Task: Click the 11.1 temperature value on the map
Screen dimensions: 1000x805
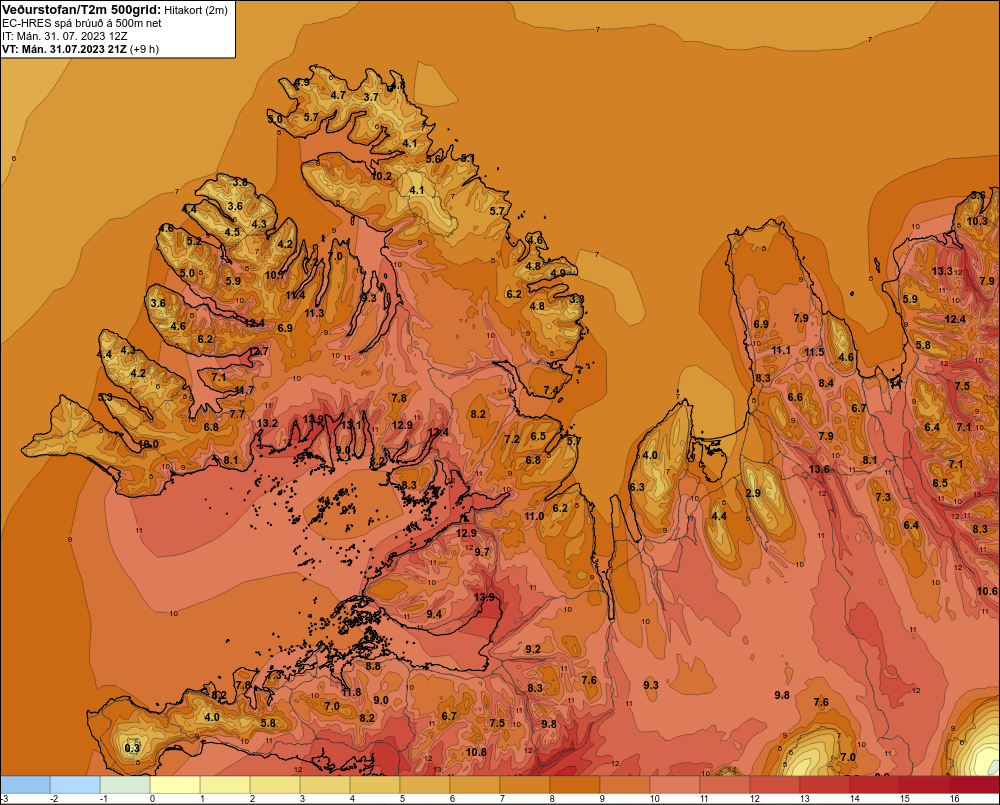Action: tap(781, 350)
